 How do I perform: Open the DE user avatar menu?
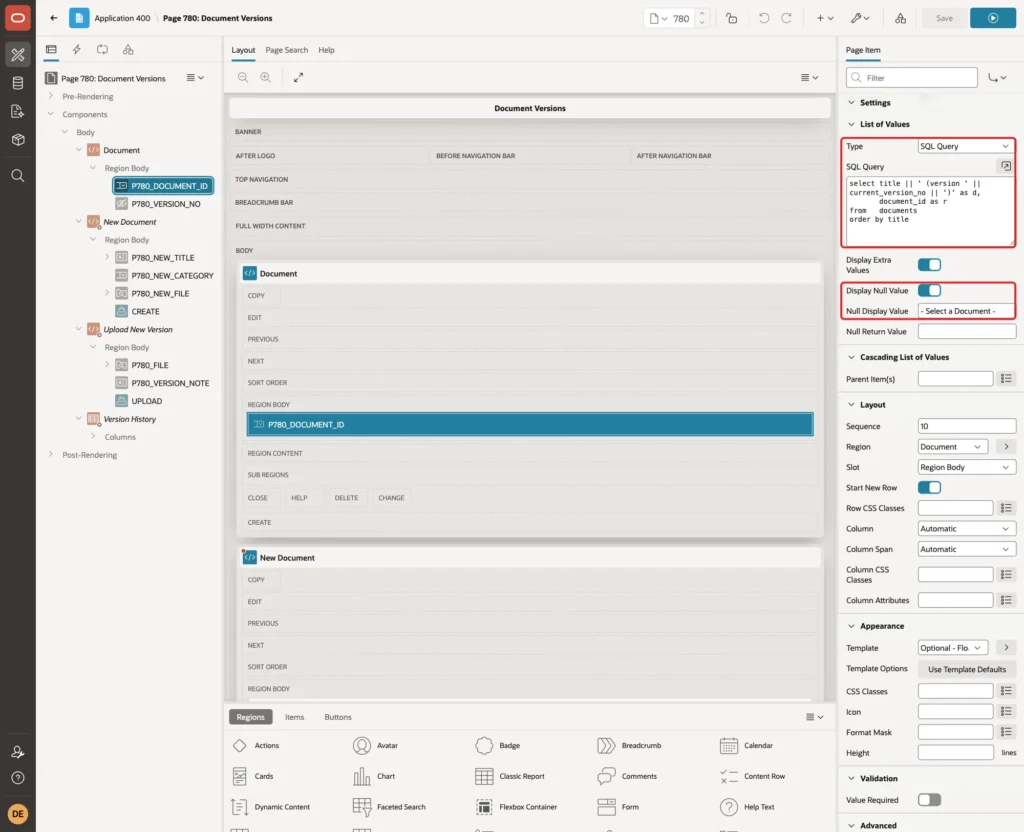pyautogui.click(x=18, y=814)
